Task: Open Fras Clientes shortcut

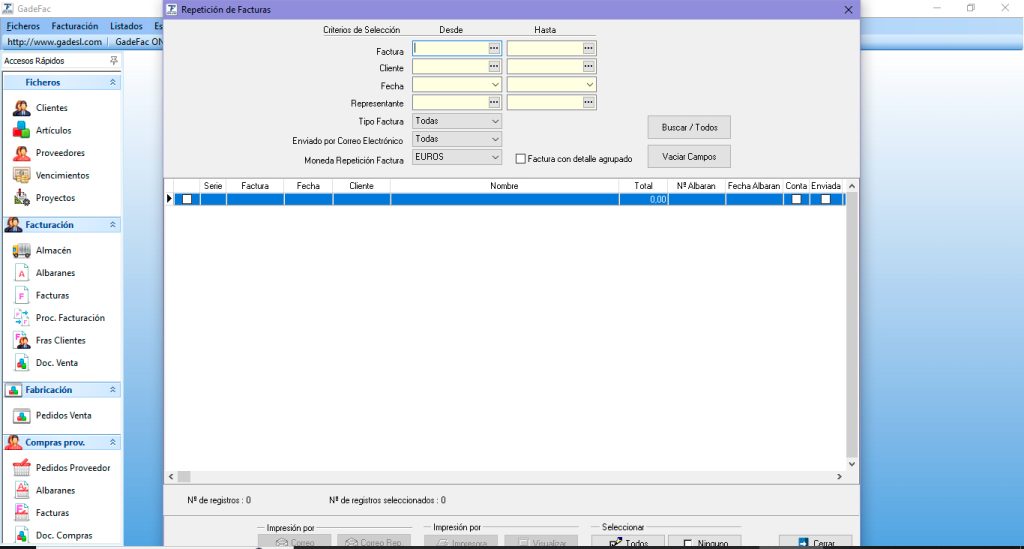Action: [60, 340]
